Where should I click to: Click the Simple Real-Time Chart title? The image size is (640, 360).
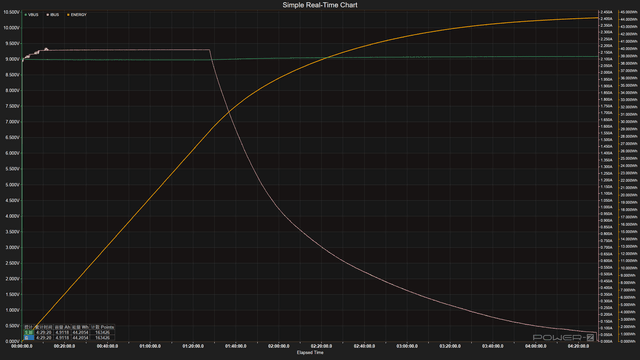[320, 5]
